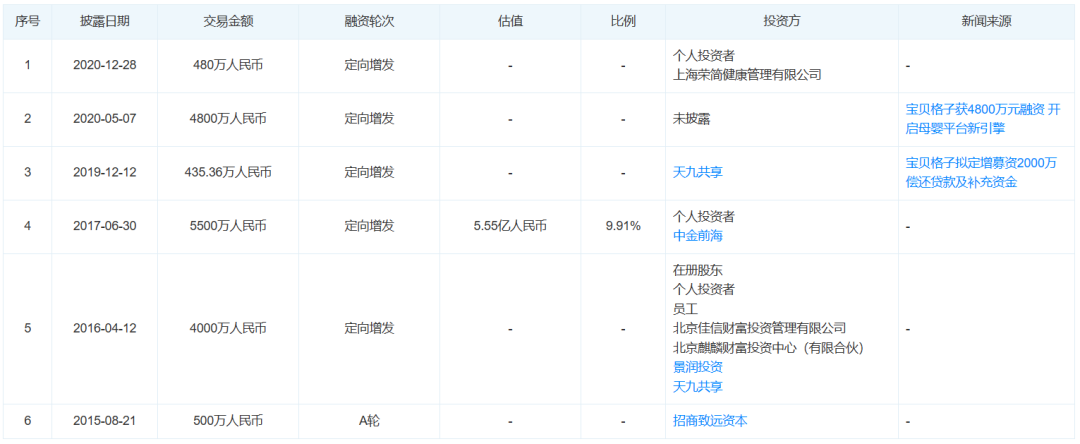Screen dimensions: 1080x444
Task: Select the 北京麒麟财富投资中心（有限合伙） investor text
Action: (x=769, y=348)
